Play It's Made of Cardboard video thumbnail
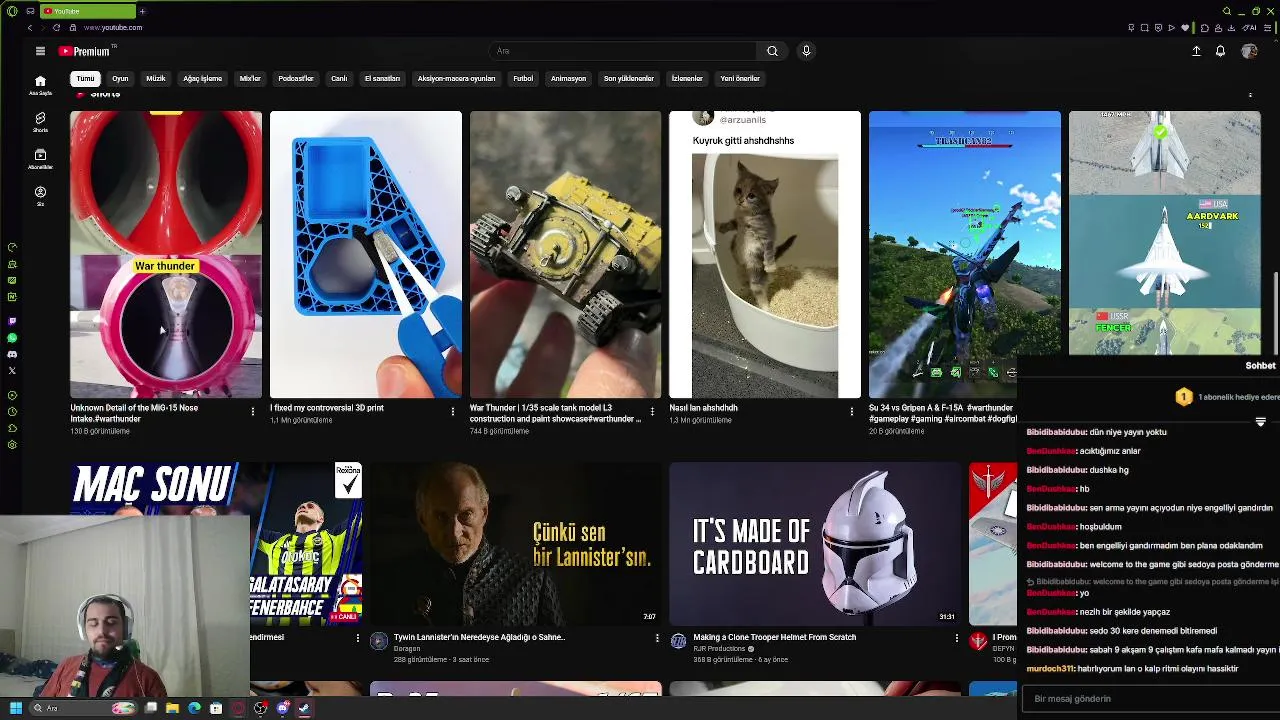This screenshot has height=720, width=1280. pos(815,544)
